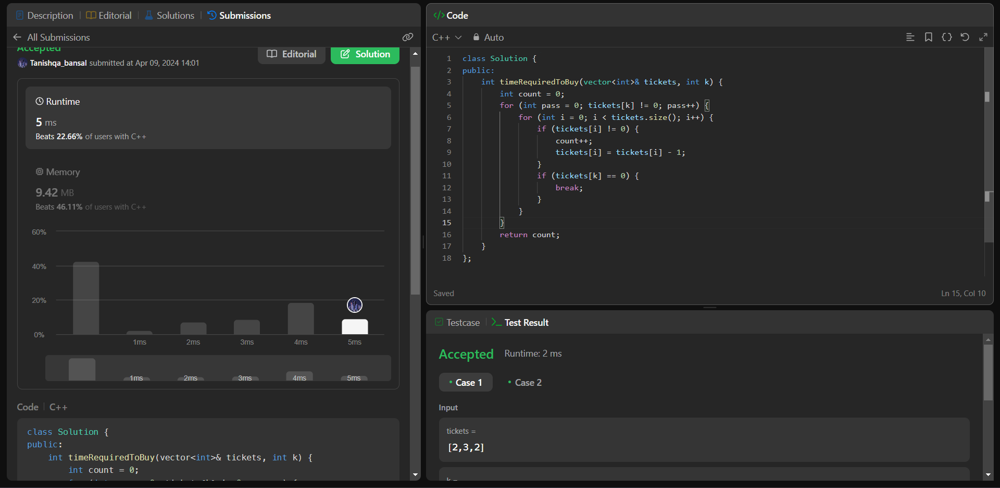Click the Code panel header icon
This screenshot has height=488, width=1000.
point(439,15)
